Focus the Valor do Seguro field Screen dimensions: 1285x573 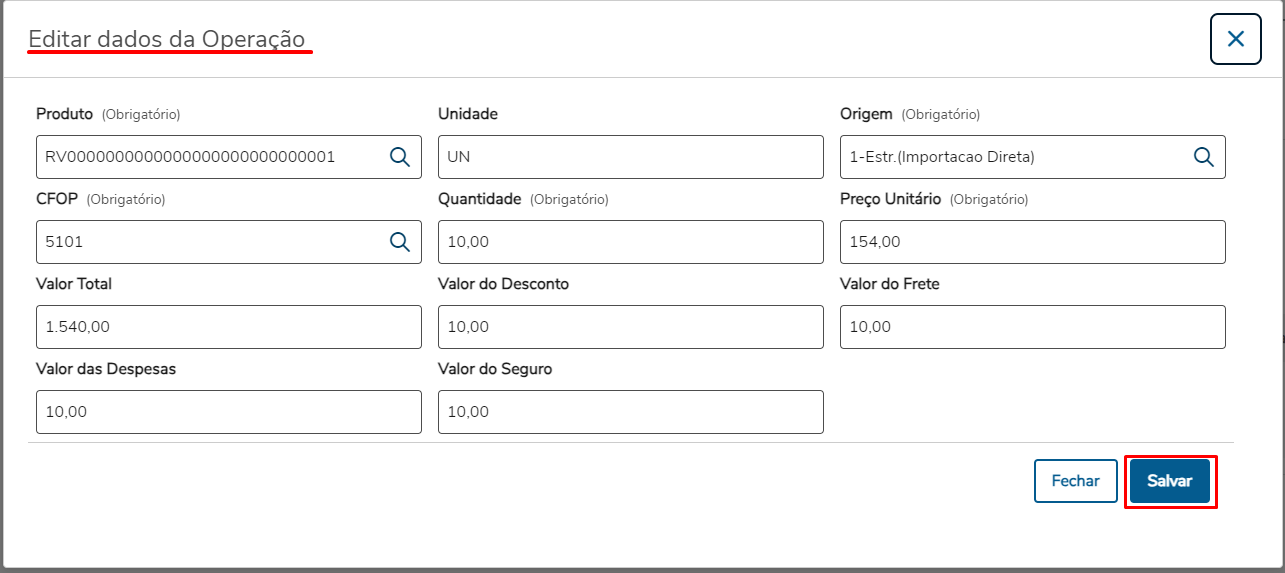coord(630,412)
